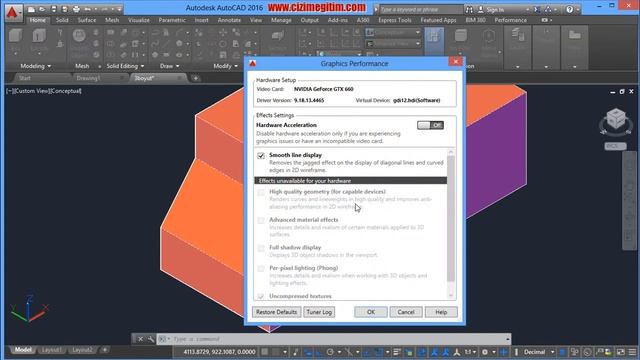The image size is (640, 360).
Task: Close the command line with its X icon
Action: click(x=140, y=339)
